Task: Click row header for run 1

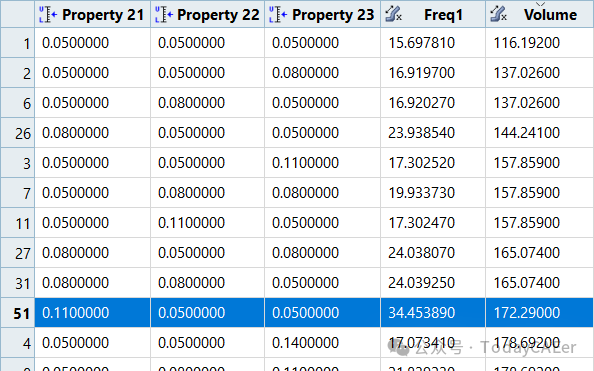Action: tap(17, 43)
